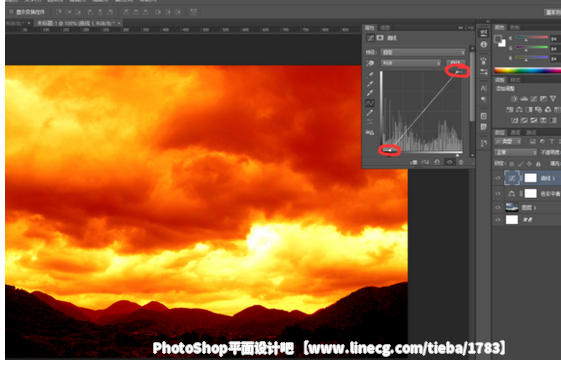Click the curves adjustment icon in Properties header
The height and width of the screenshot is (367, 561).
click(370, 38)
